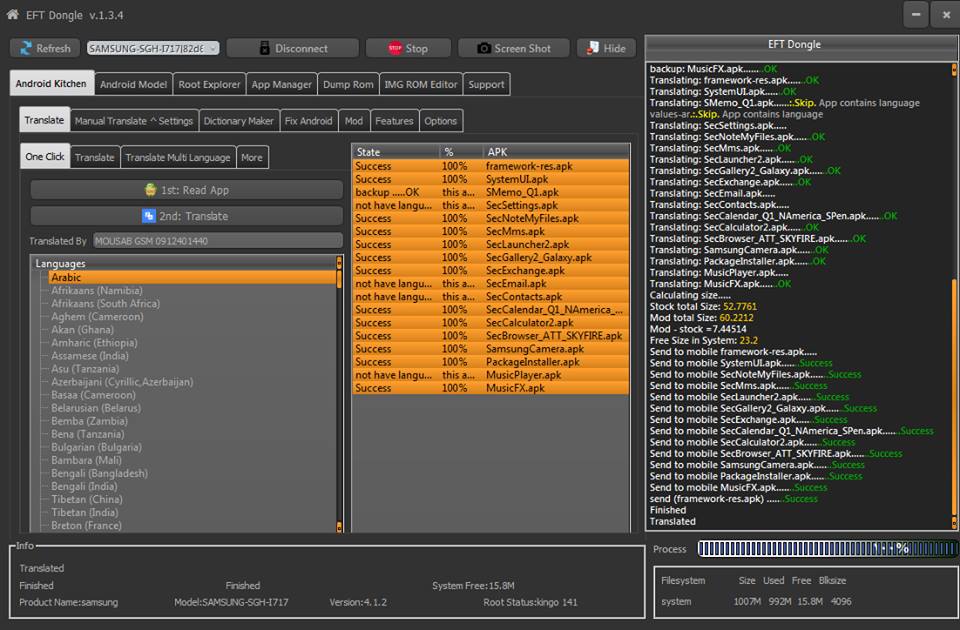960x630 pixels.
Task: Select the framework-res.apk row
Action: [x=491, y=166]
